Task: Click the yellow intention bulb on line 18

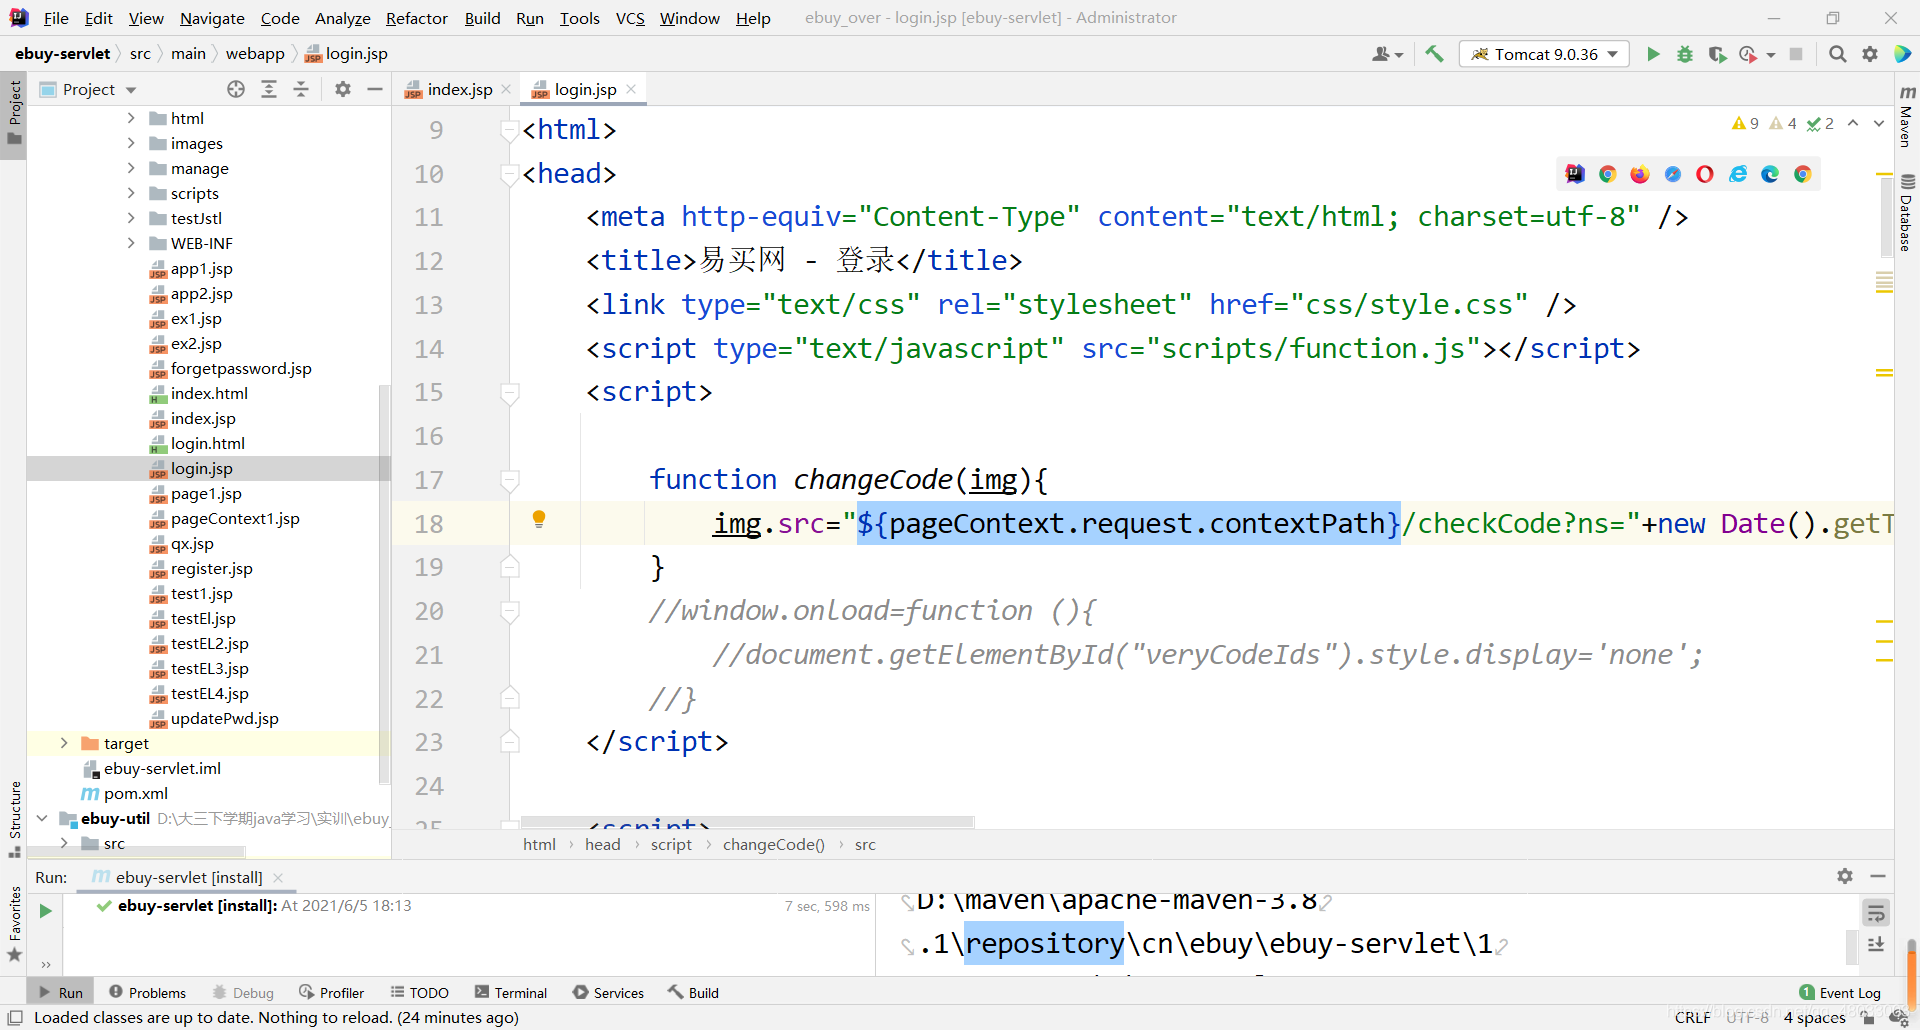Action: pos(539,519)
